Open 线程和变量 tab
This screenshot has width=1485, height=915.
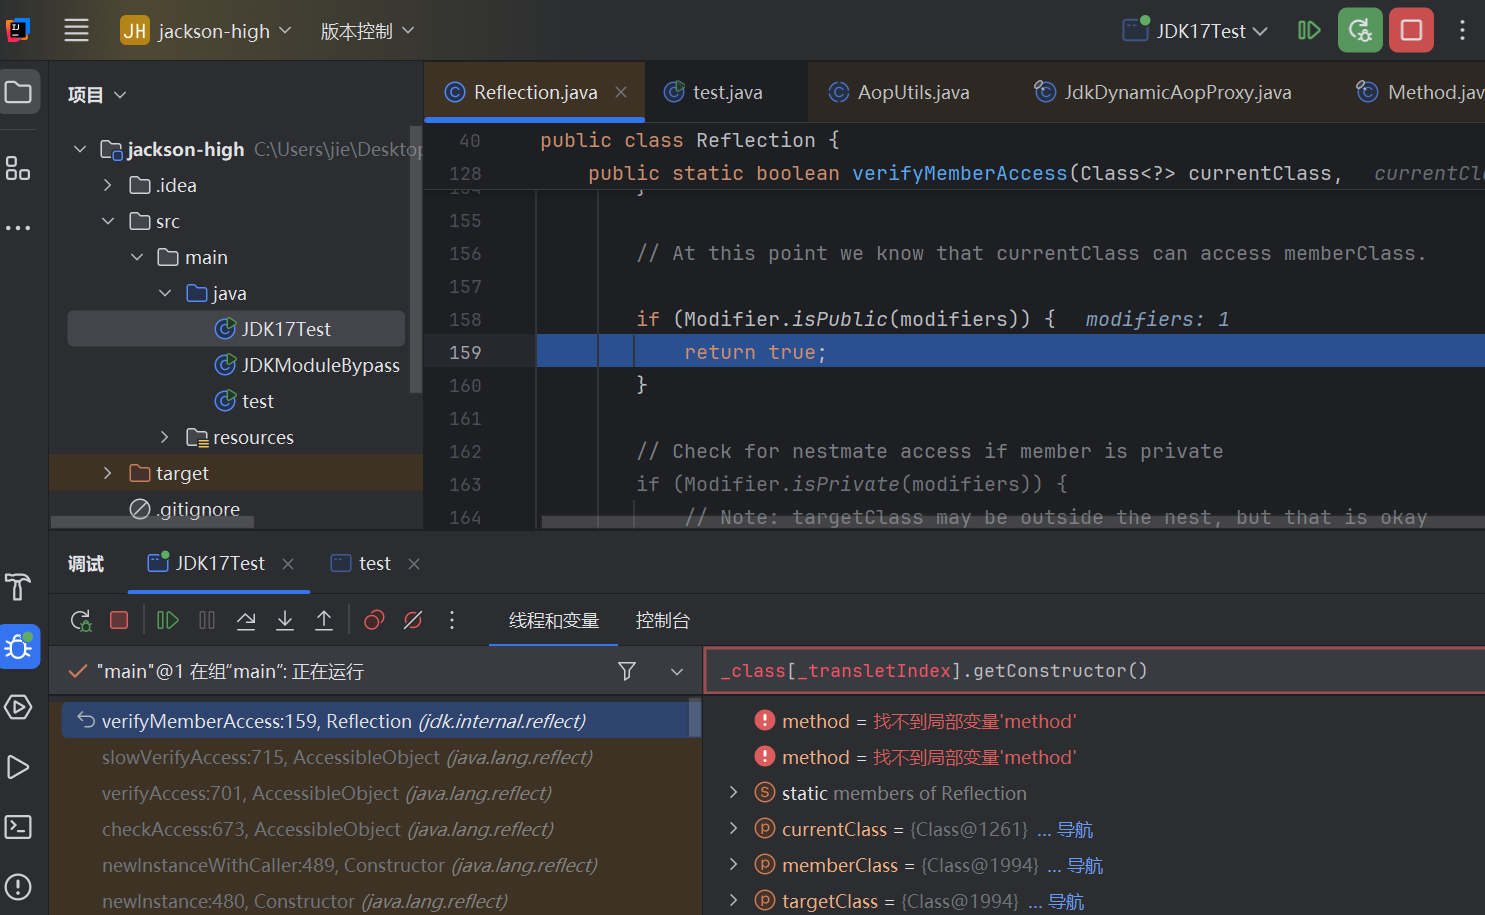554,621
